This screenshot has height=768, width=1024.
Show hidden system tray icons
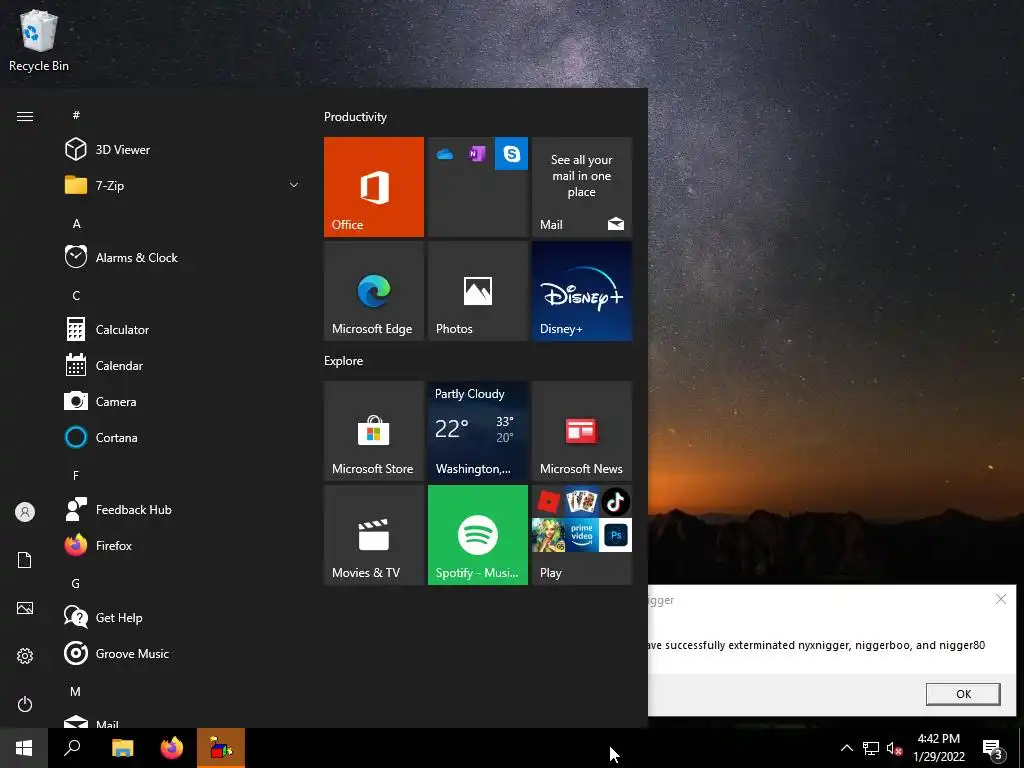846,748
